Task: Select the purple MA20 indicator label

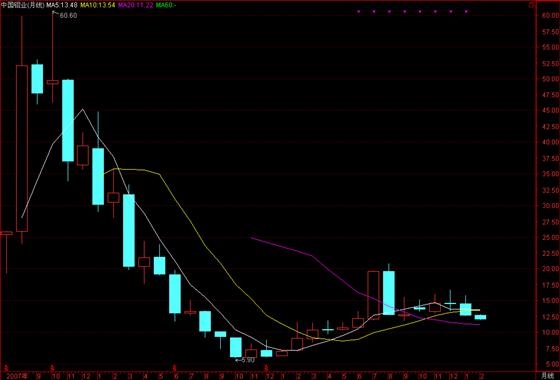Action: (136, 5)
